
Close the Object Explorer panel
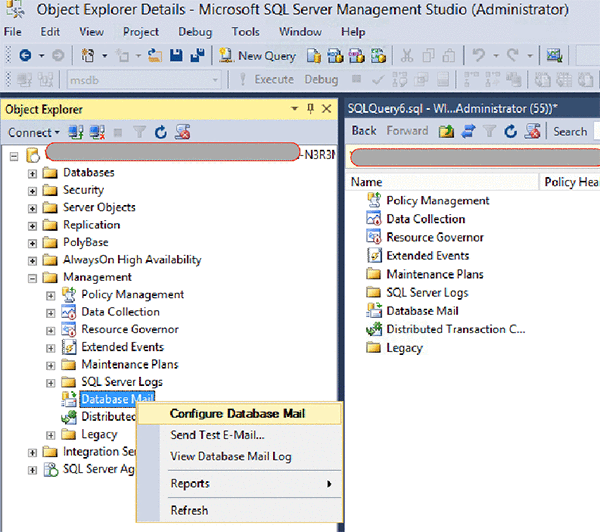coord(326,109)
